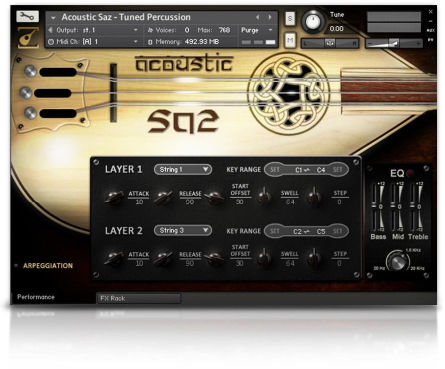Image resolution: width=445 pixels, height=369 pixels.
Task: Go to the previous instrument arrow
Action: coord(257,17)
